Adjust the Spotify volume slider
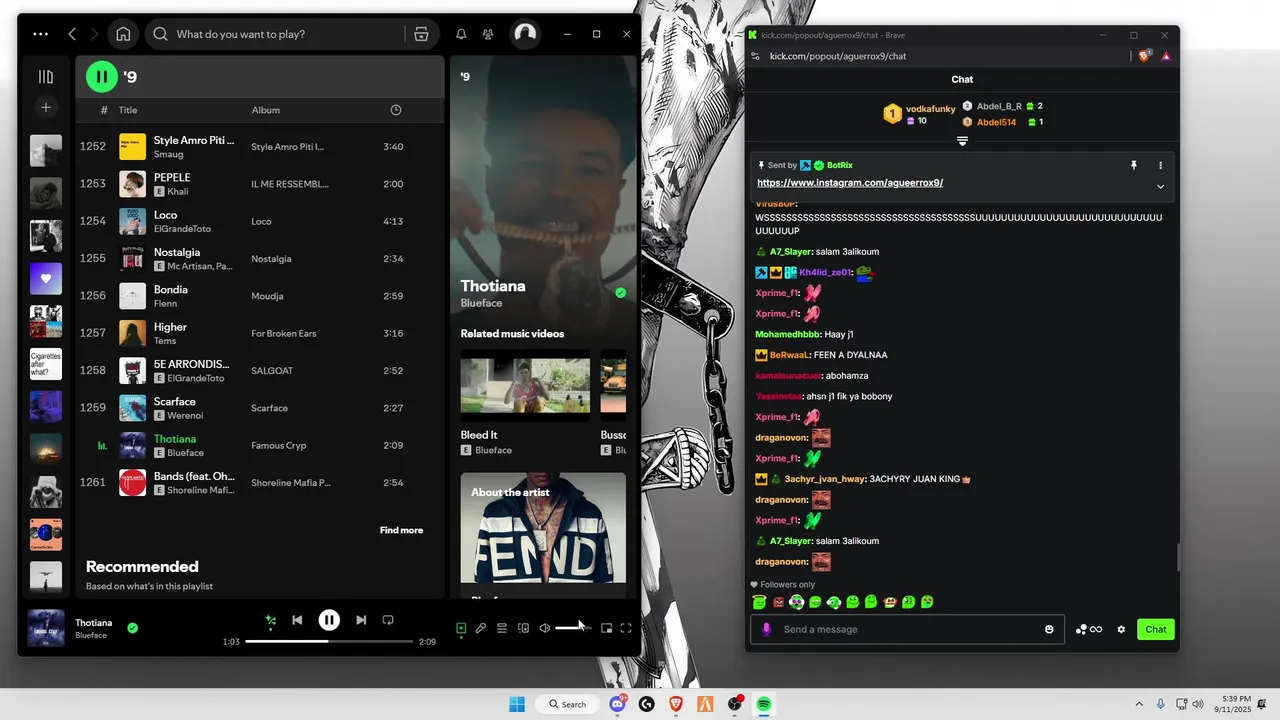Viewport: 1280px width, 720px height. pyautogui.click(x=573, y=628)
